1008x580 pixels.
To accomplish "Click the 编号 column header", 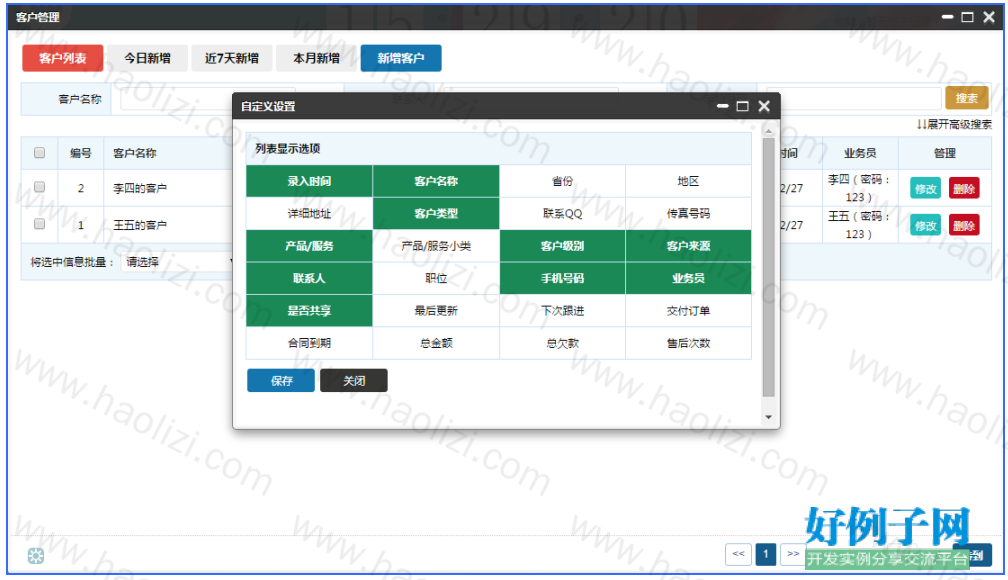I will pyautogui.click(x=80, y=153).
